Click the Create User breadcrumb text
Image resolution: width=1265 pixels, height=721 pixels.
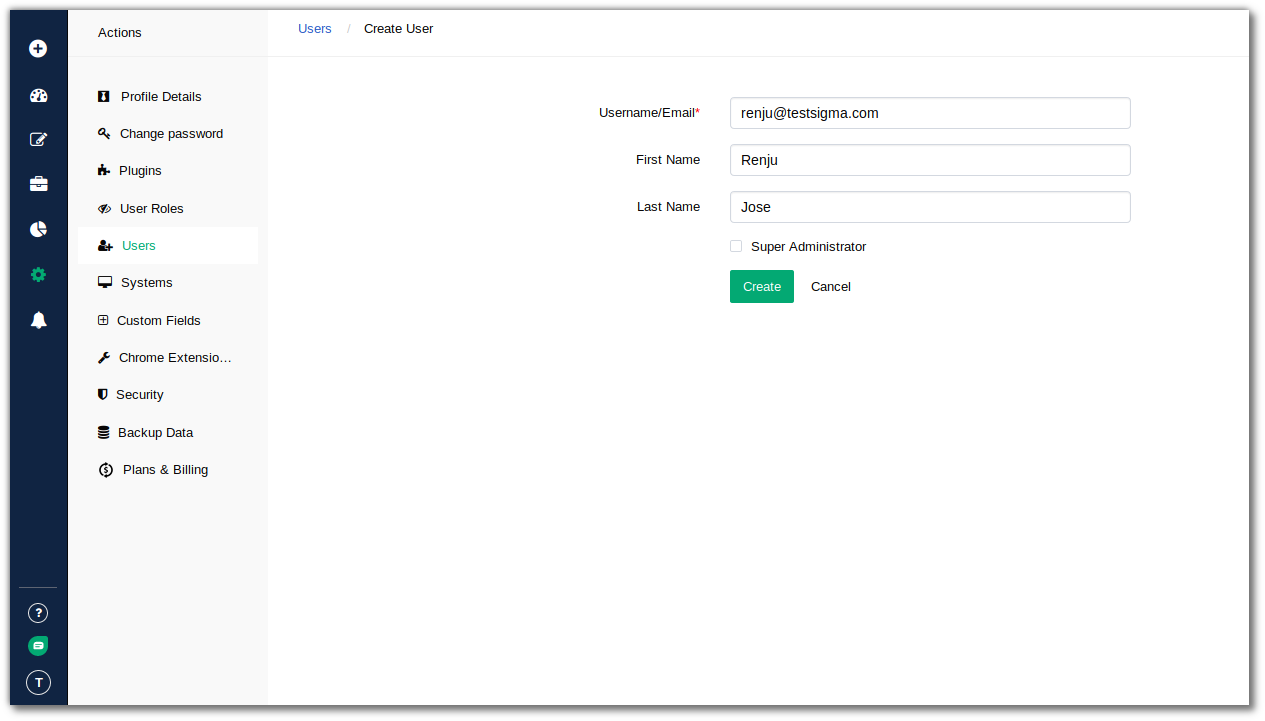click(399, 29)
